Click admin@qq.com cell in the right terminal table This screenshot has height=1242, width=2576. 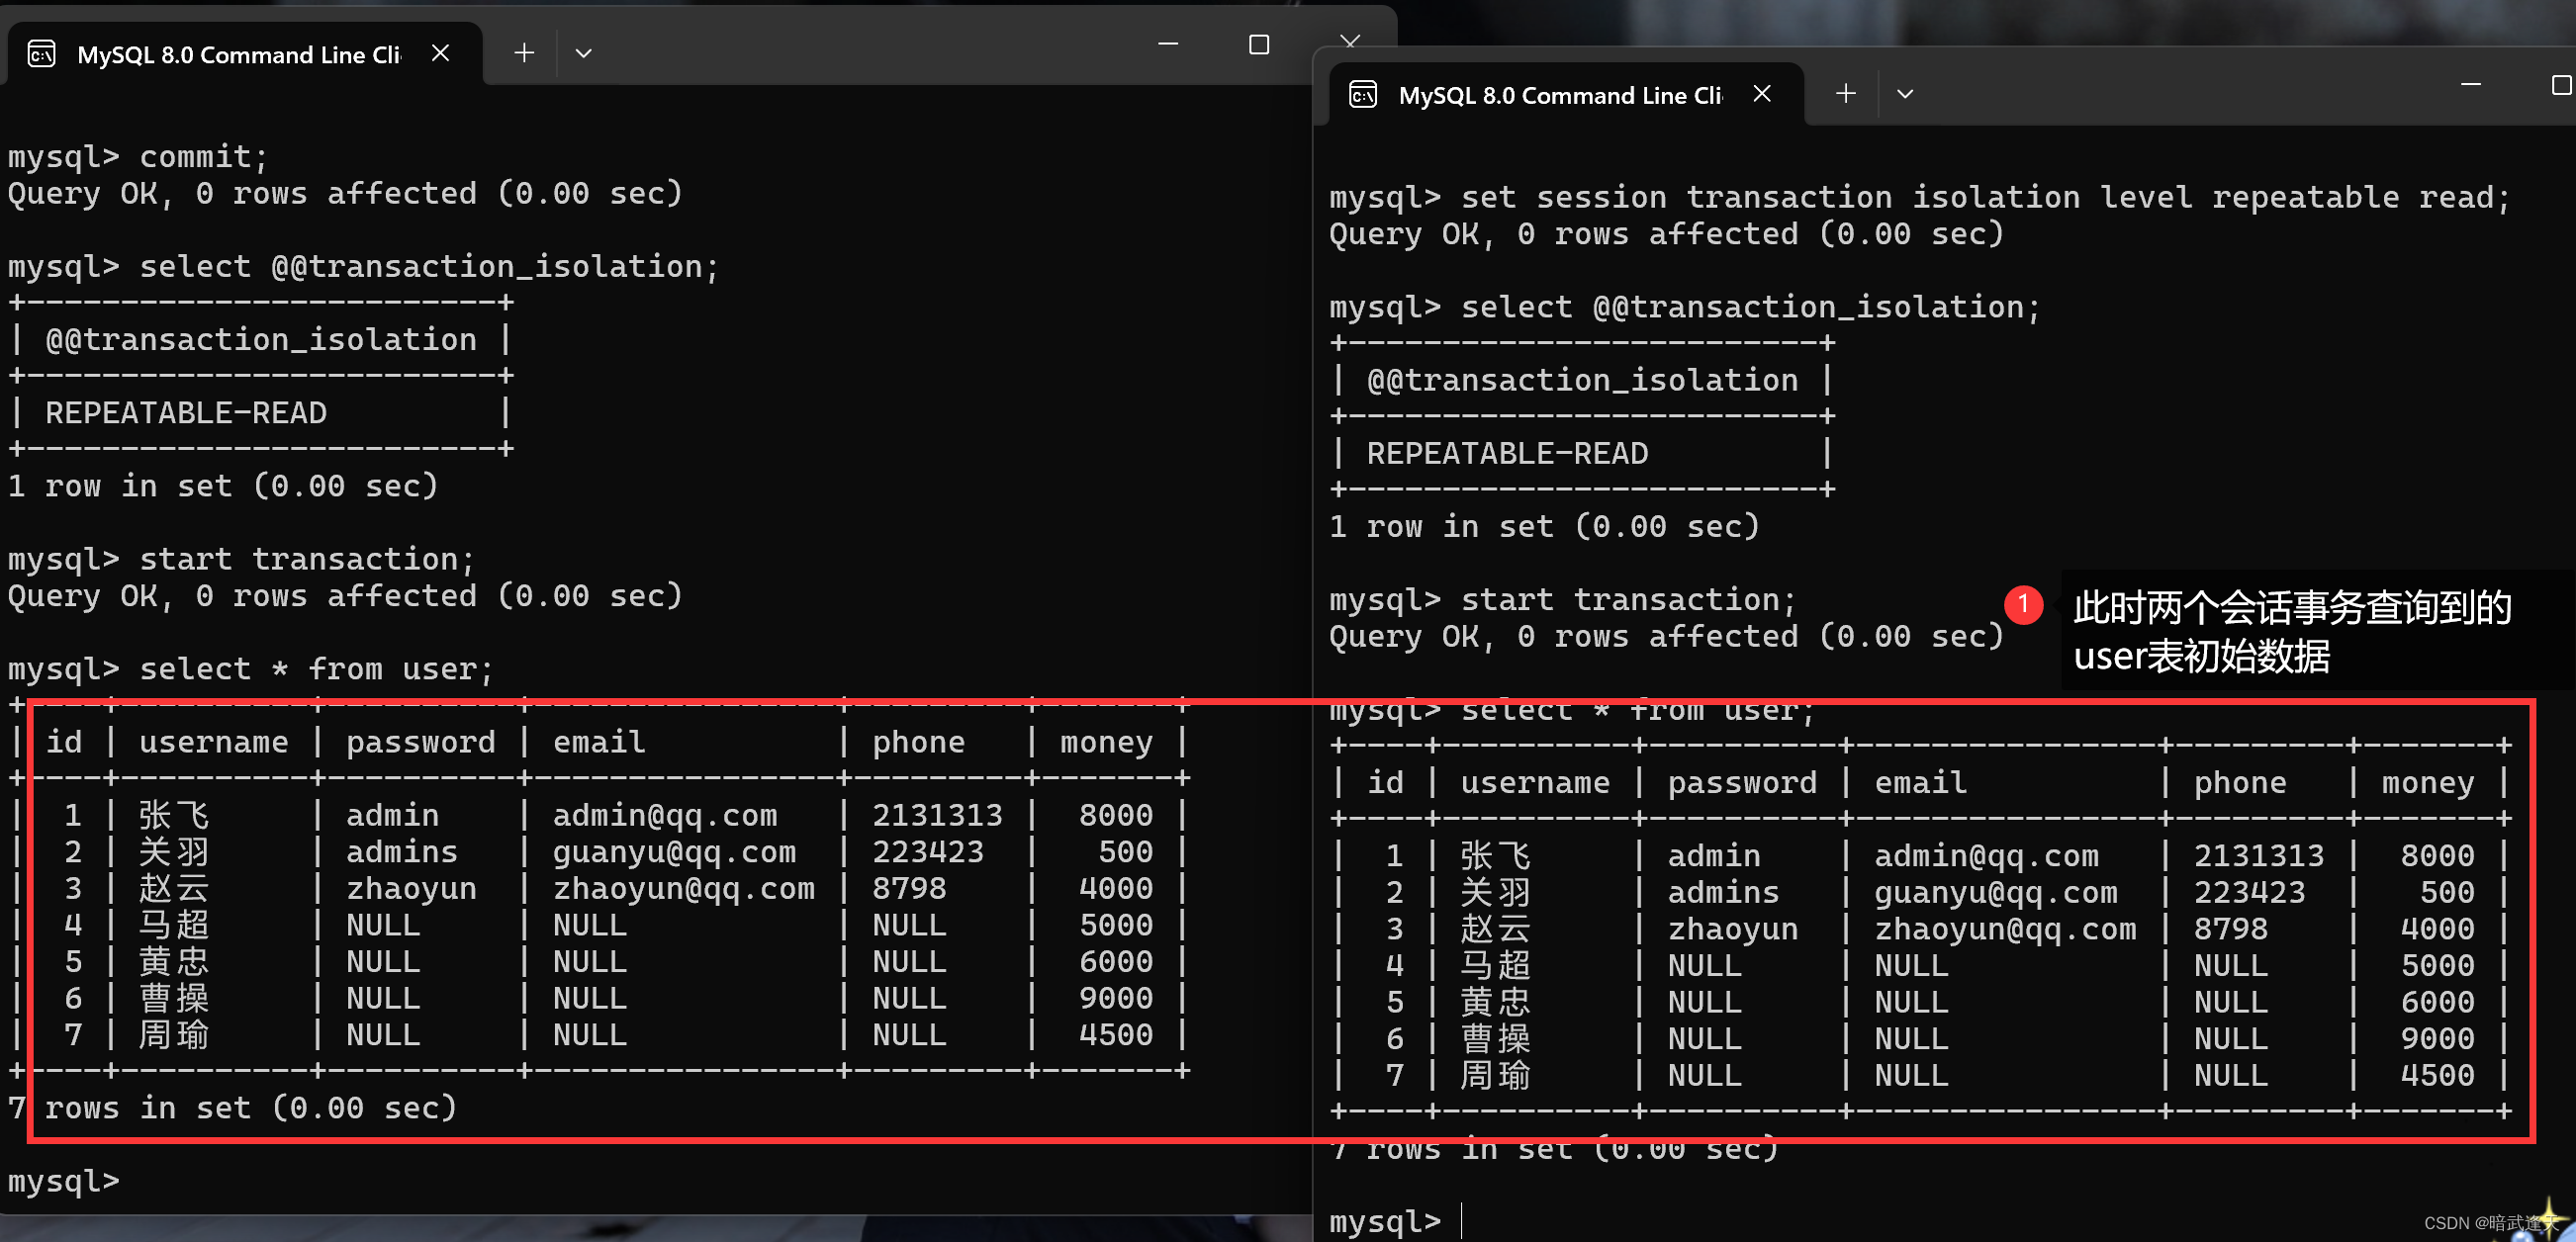[x=1986, y=856]
